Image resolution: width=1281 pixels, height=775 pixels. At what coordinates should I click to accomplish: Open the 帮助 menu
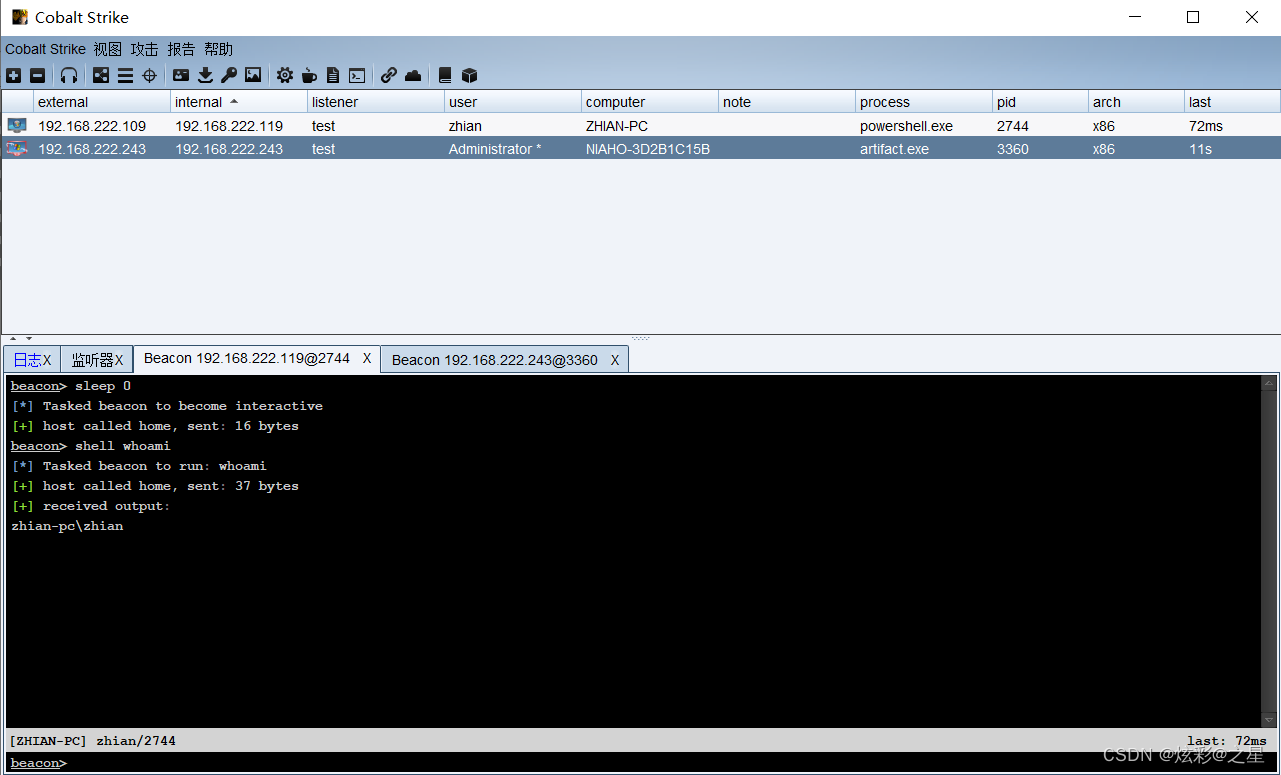click(218, 49)
